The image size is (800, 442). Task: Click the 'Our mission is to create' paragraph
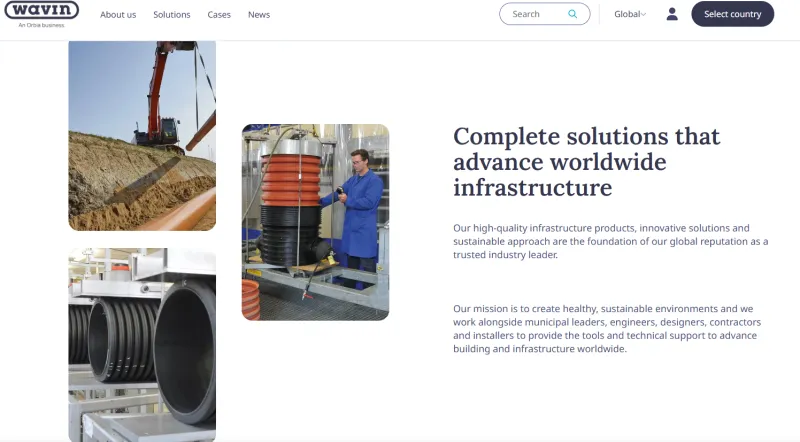tap(607, 329)
